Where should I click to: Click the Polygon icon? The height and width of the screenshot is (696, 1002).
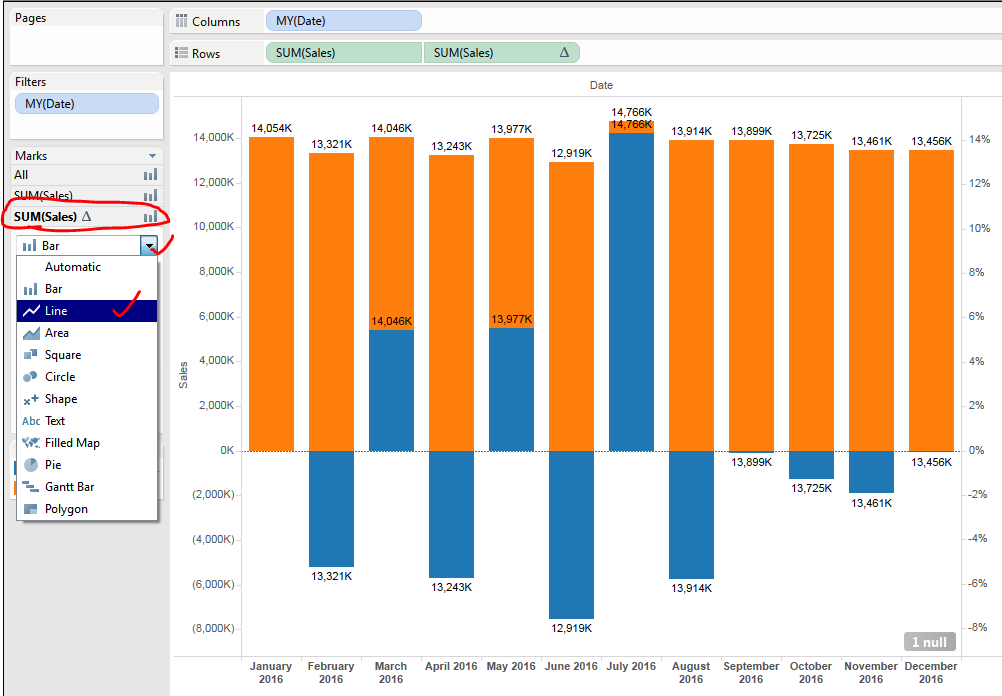(x=30, y=509)
